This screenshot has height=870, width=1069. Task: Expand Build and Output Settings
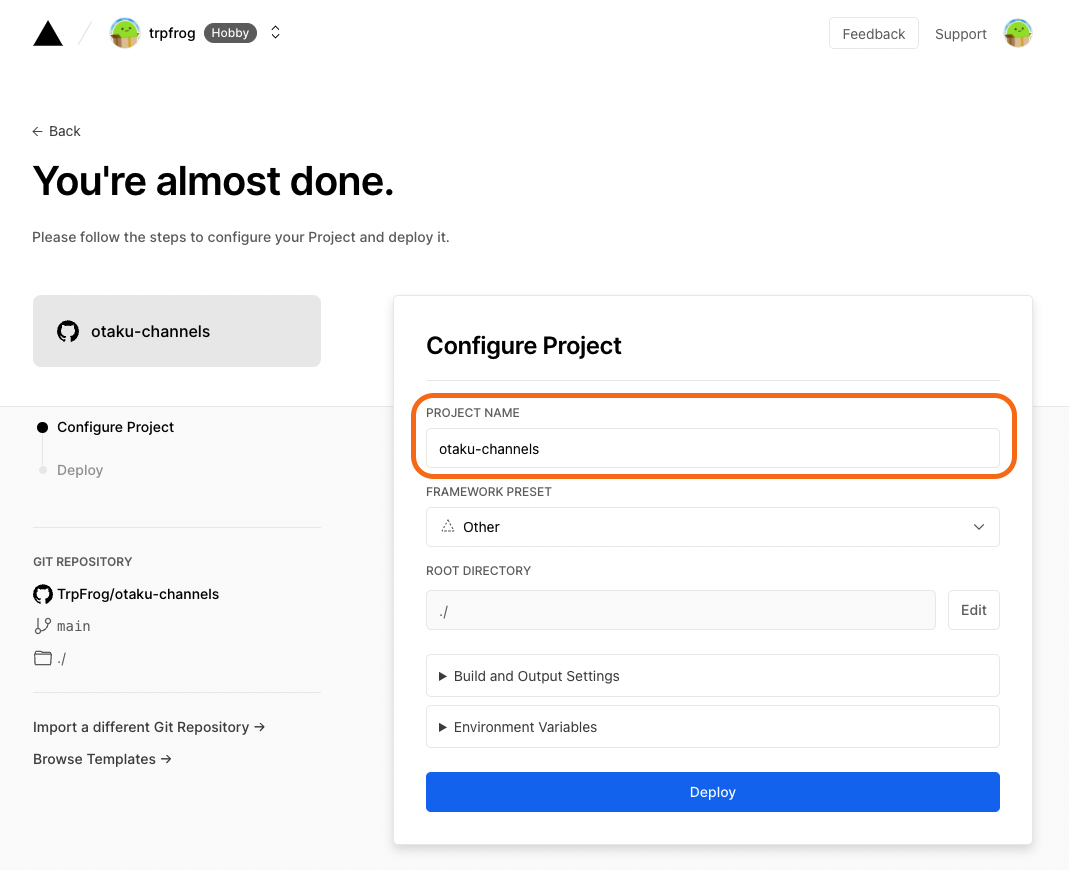point(712,676)
